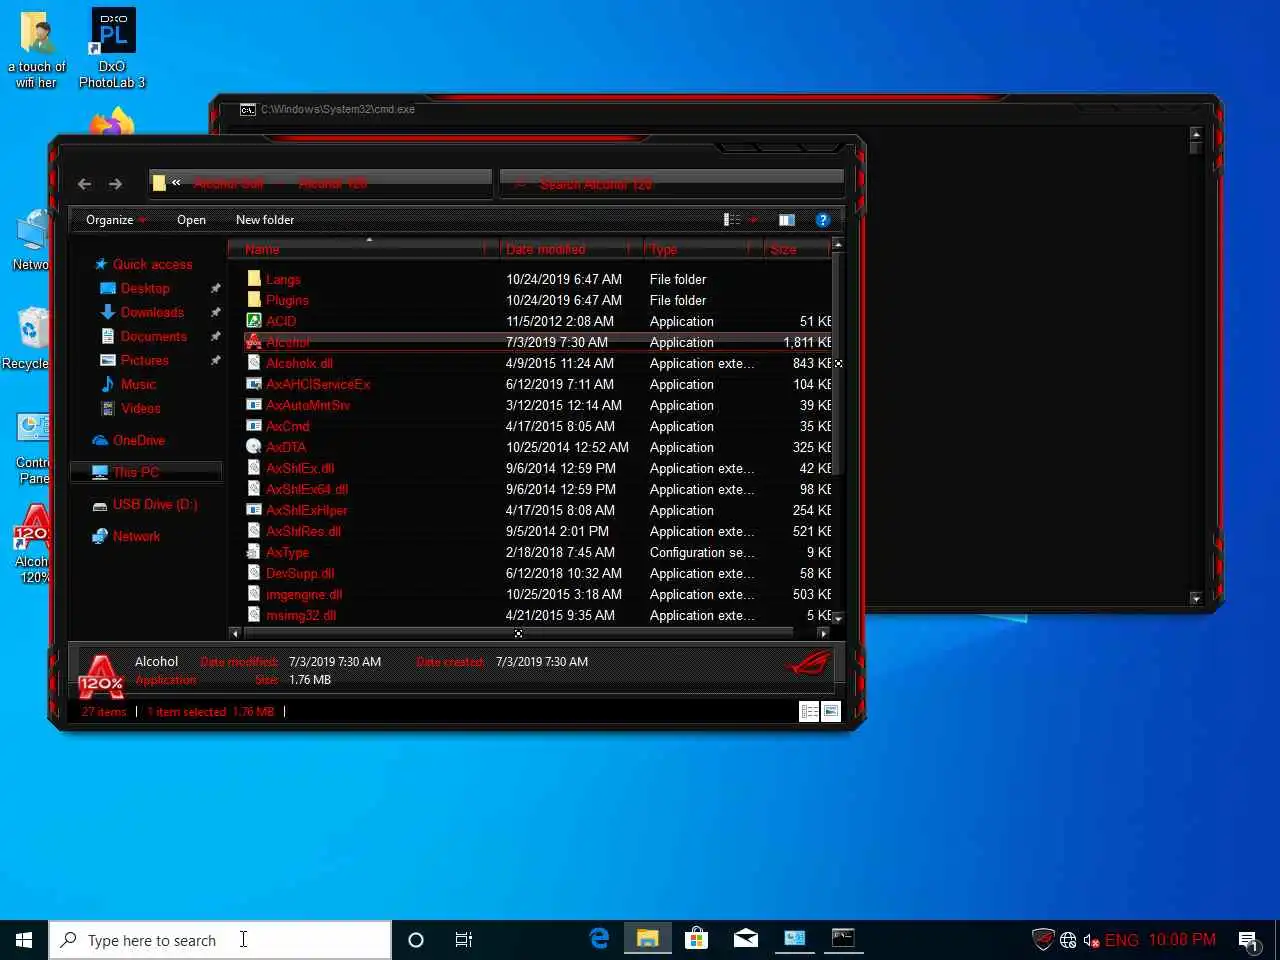Select the AxDTA application icon
The width and height of the screenshot is (1280, 960).
(x=254, y=447)
